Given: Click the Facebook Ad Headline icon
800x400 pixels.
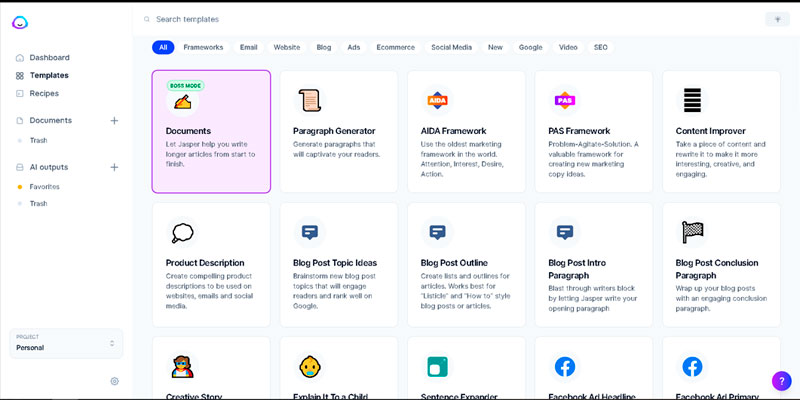Looking at the screenshot, I should pyautogui.click(x=565, y=366).
